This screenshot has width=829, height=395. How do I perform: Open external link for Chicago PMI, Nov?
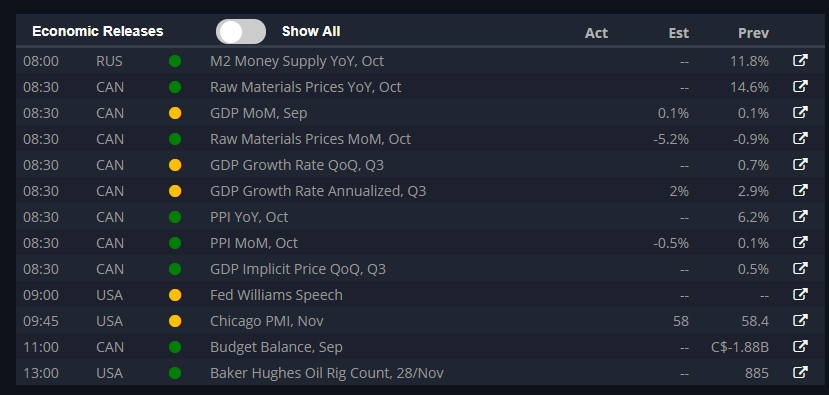[800, 320]
